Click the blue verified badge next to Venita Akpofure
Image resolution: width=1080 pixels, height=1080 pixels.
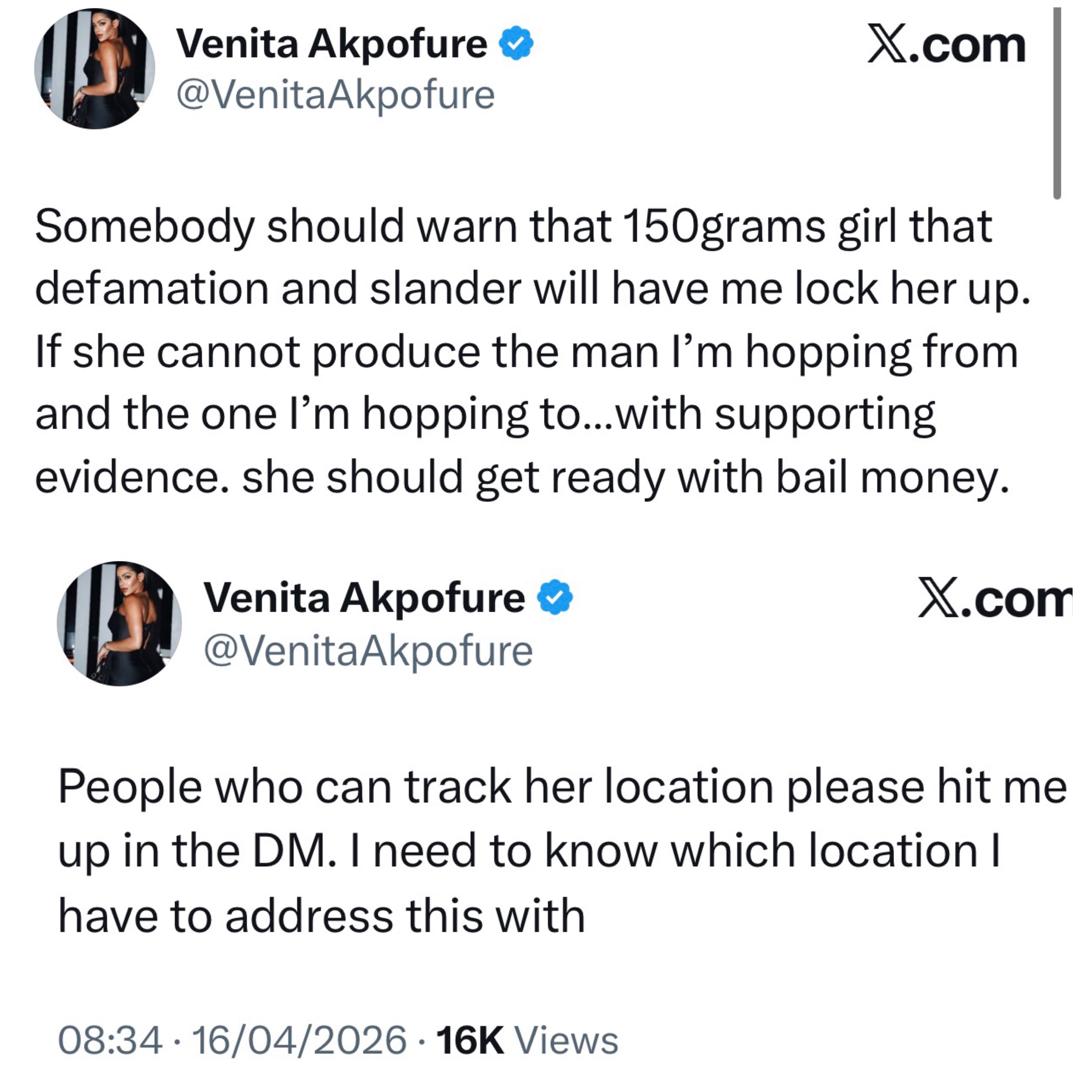[517, 42]
